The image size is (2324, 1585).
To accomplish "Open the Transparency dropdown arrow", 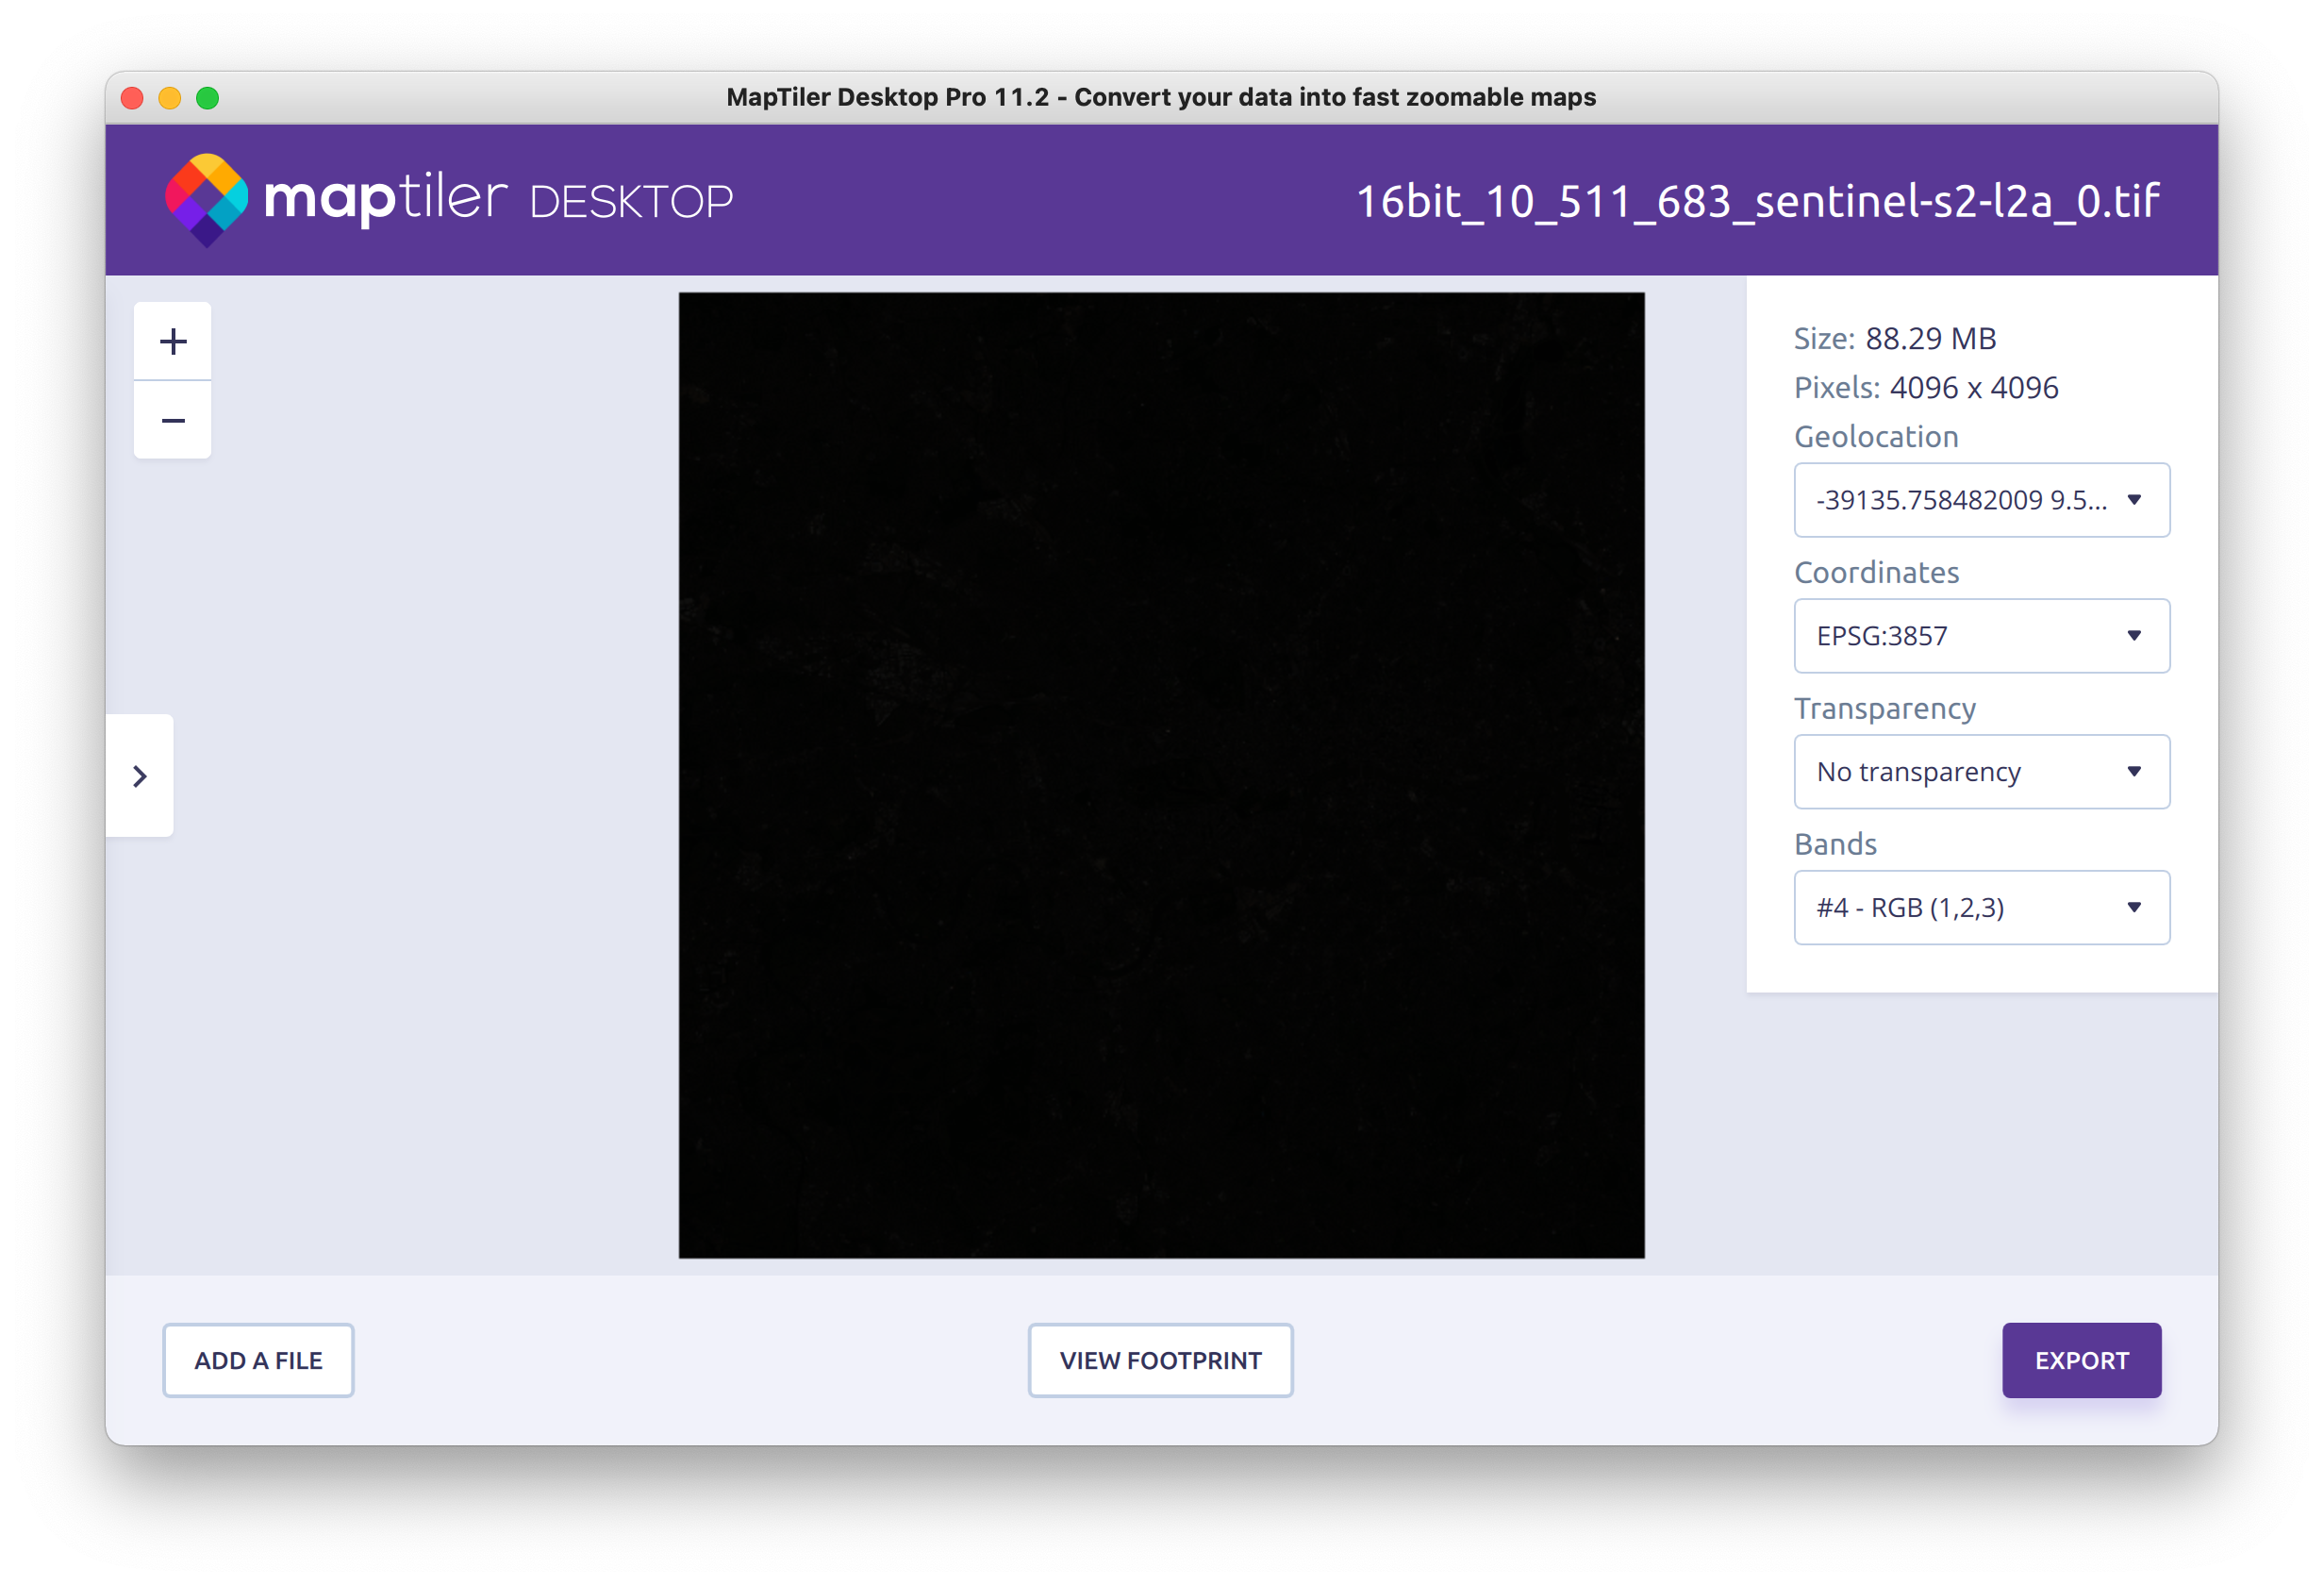I will coord(2133,772).
